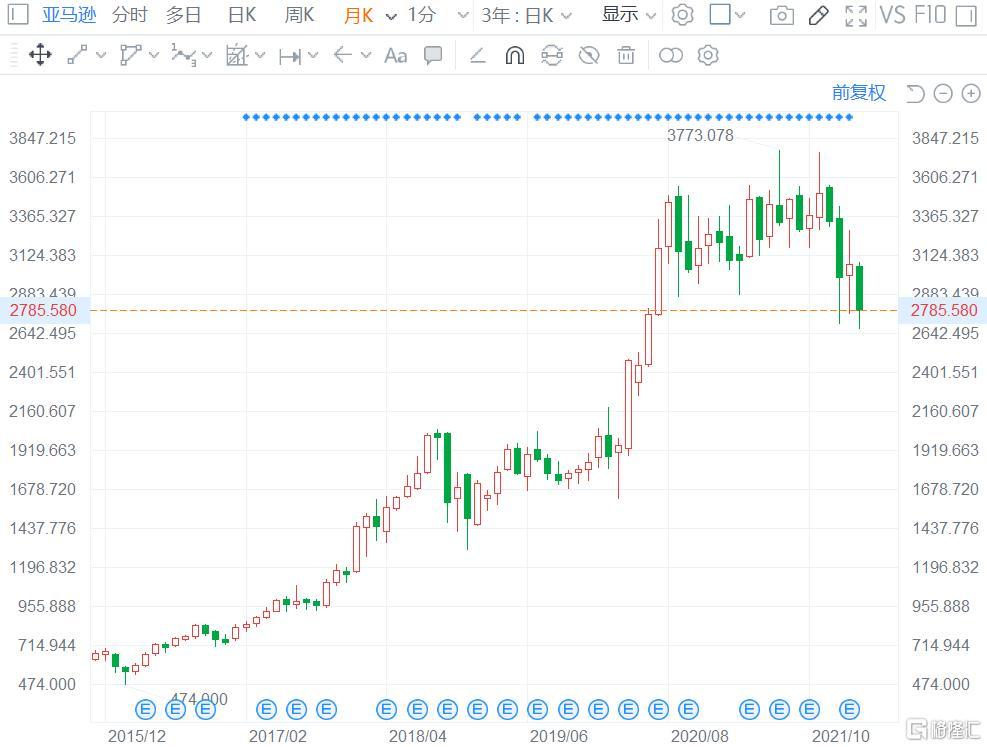The height and width of the screenshot is (747, 987).
Task: Toggle hide drawings eye-slash icon
Action: pos(589,55)
